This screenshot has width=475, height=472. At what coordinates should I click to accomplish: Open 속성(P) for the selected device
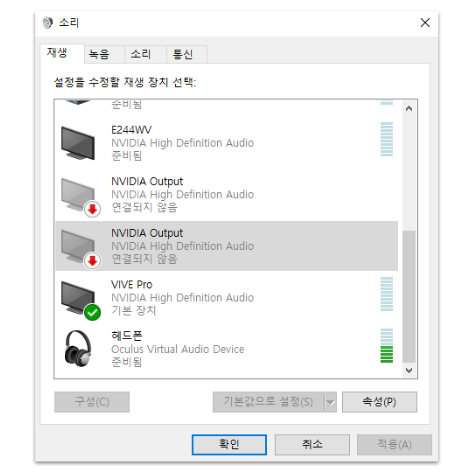(379, 402)
